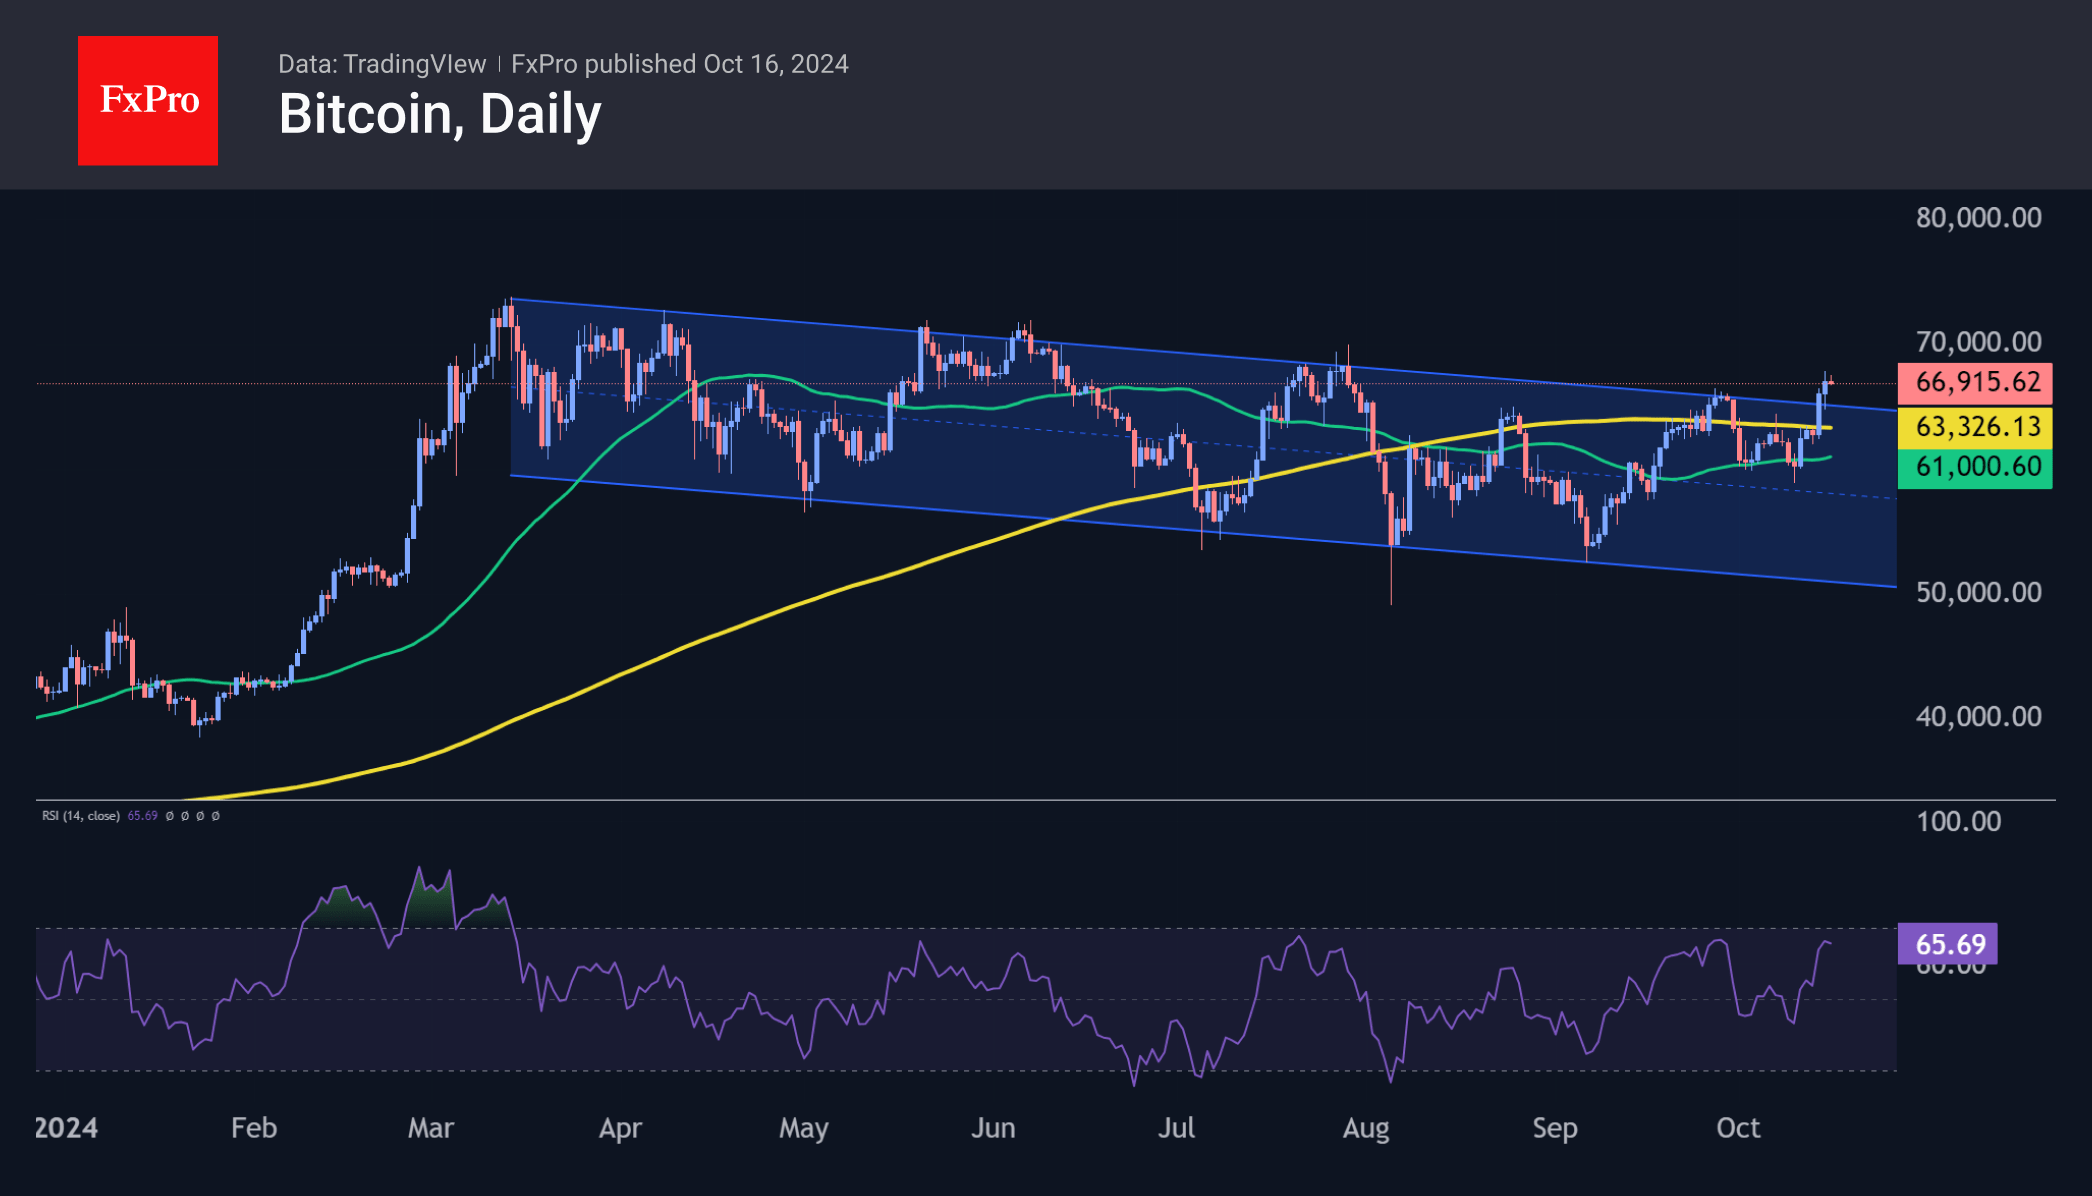
Task: Click the red 66,915.62 price label
Action: point(1975,382)
